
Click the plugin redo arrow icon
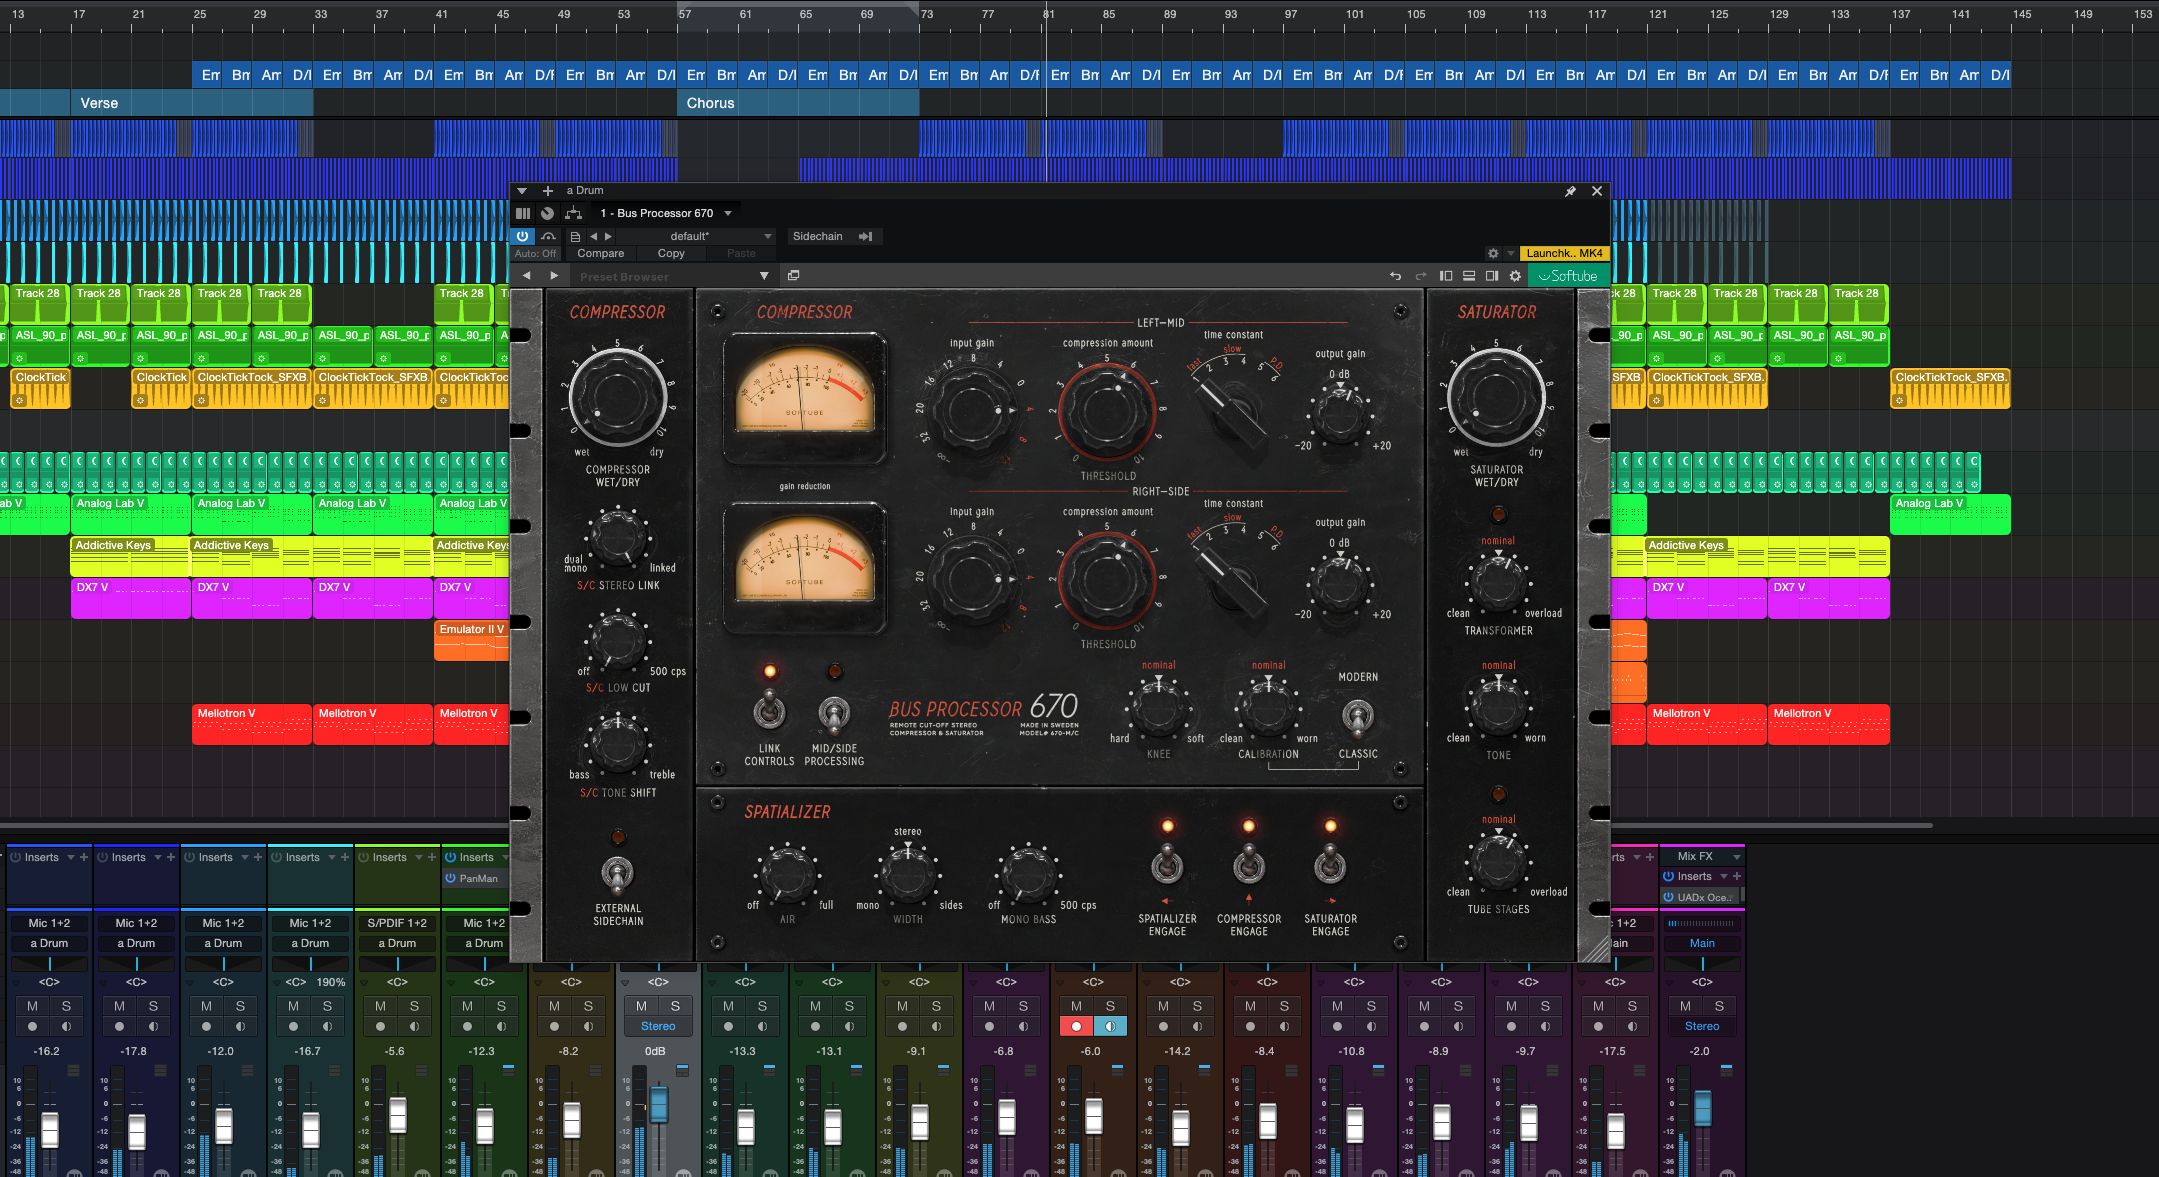(1421, 276)
